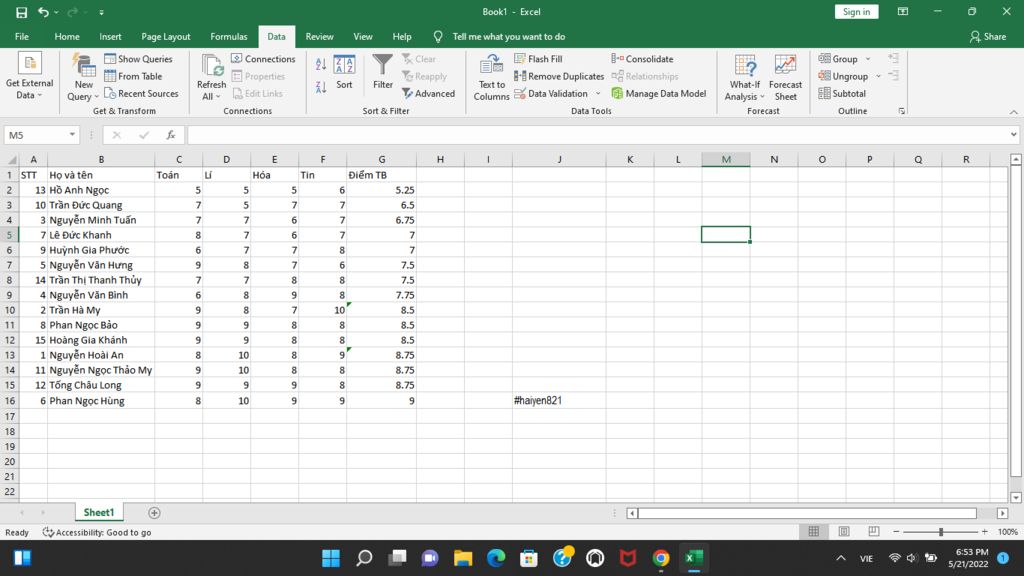
Task: Zoom out with the minus button
Action: tap(896, 532)
